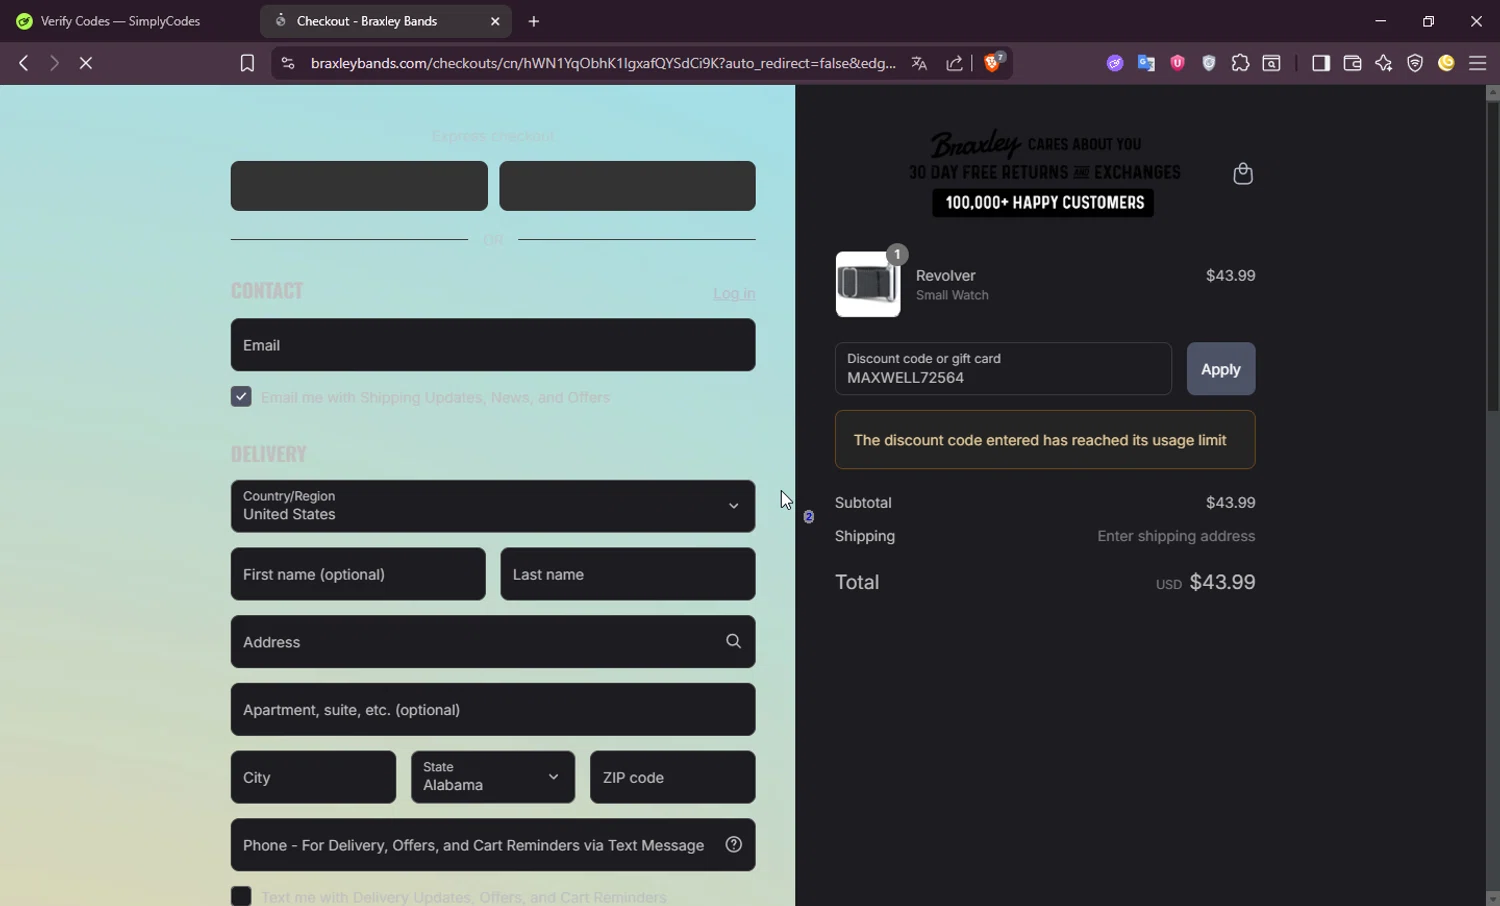Click the 100,000+ HAPPY CUSTOMERS banner
This screenshot has height=906, width=1500.
pyautogui.click(x=1044, y=203)
